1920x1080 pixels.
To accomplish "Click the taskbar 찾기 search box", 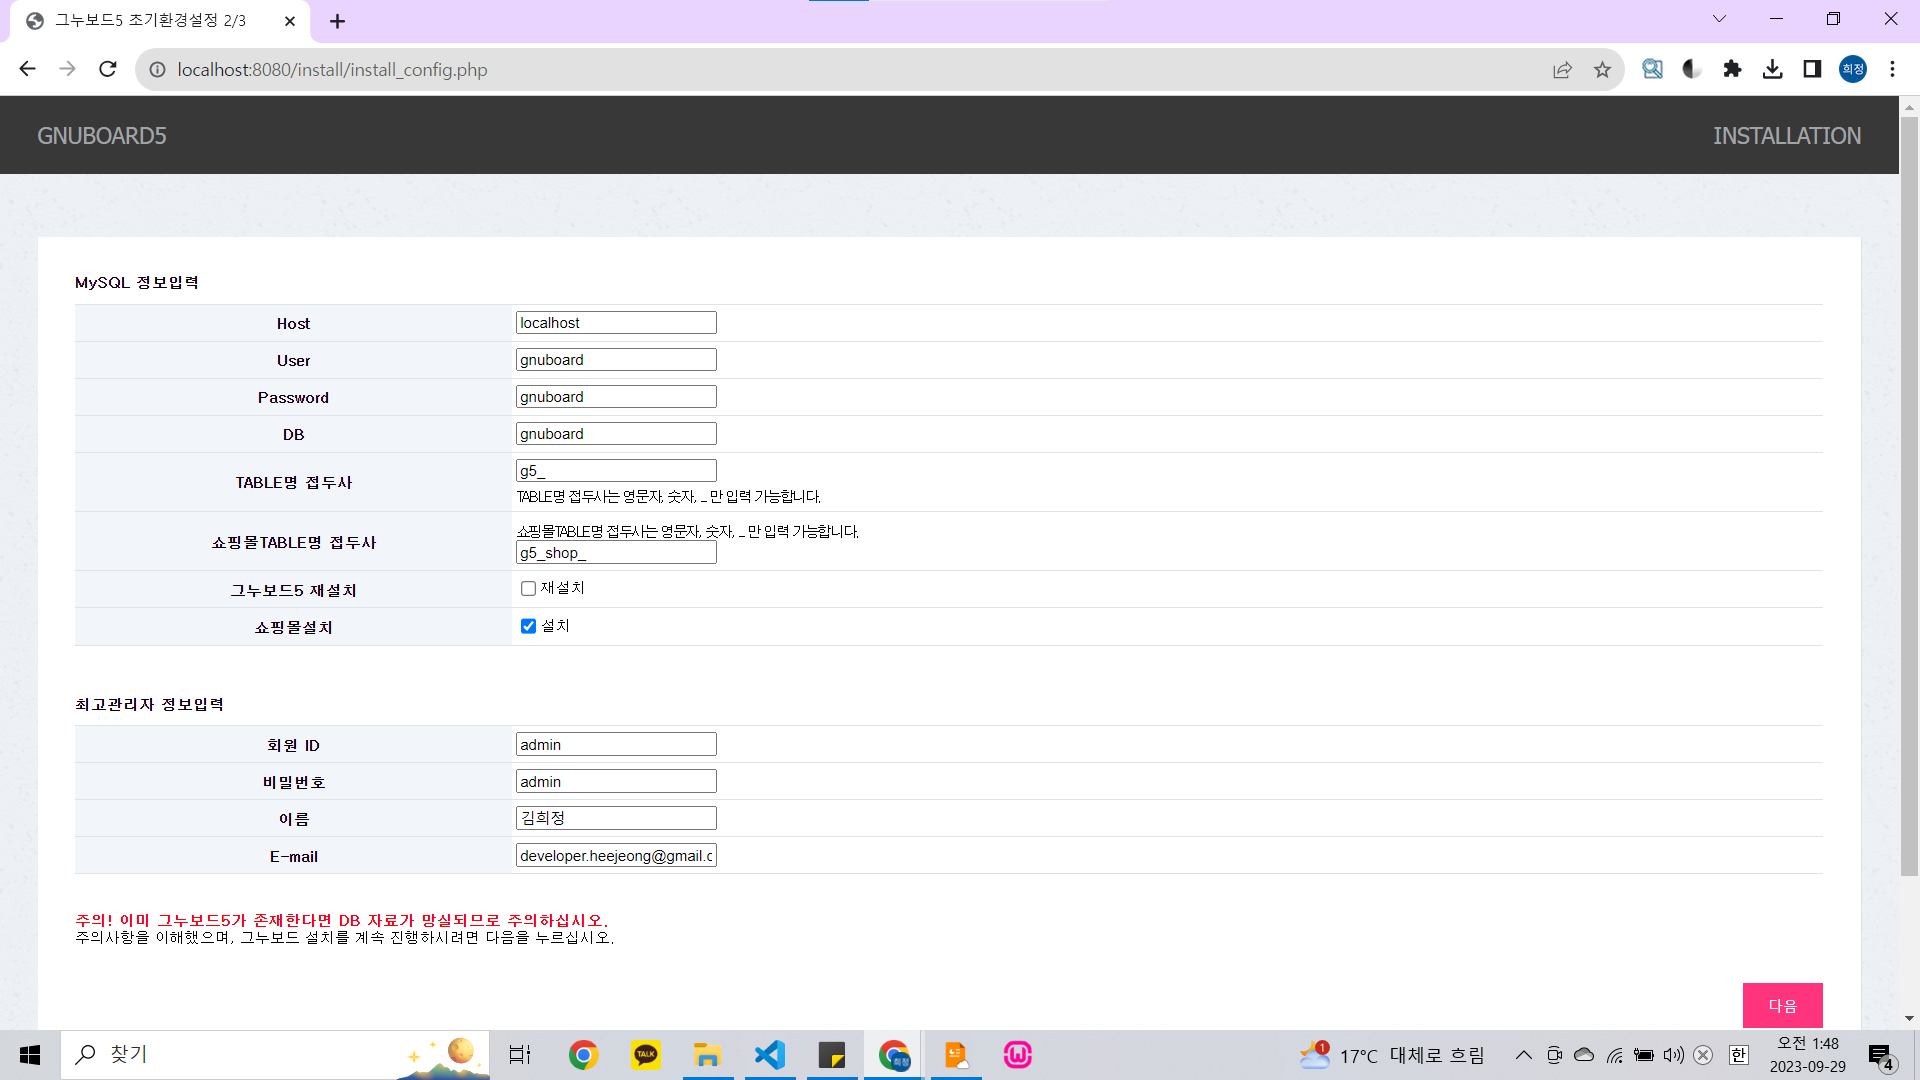I will pyautogui.click(x=275, y=1055).
